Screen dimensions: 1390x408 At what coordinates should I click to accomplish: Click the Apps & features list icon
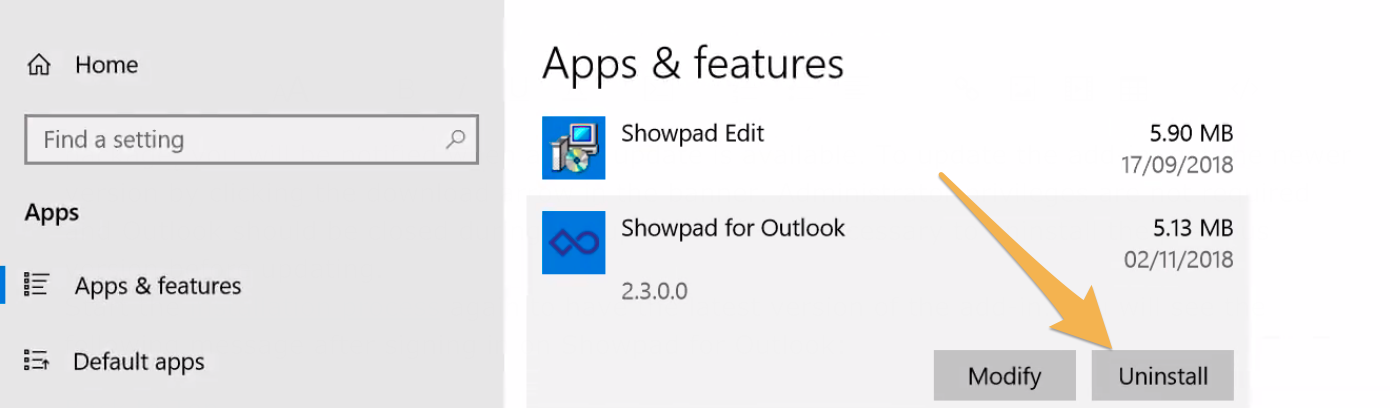(37, 285)
